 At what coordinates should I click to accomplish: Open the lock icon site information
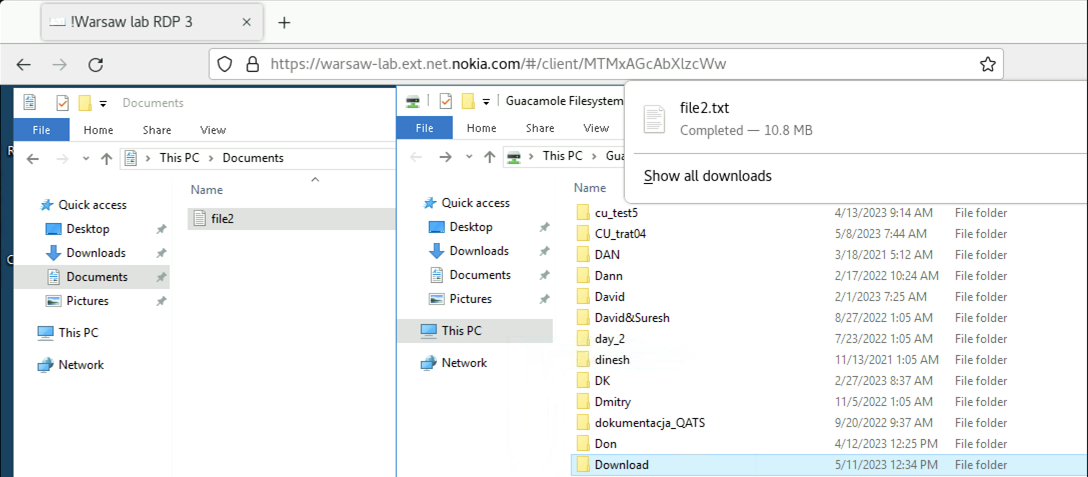(x=253, y=64)
